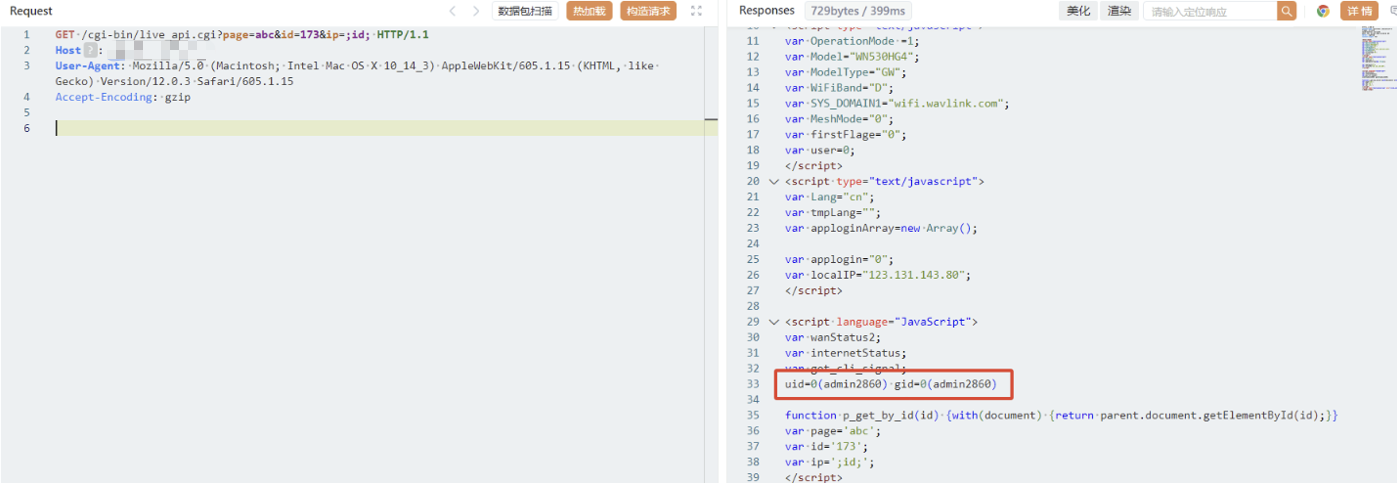The image size is (1397, 483).
Task: Click the 热加载 hot reload button
Action: pos(589,11)
